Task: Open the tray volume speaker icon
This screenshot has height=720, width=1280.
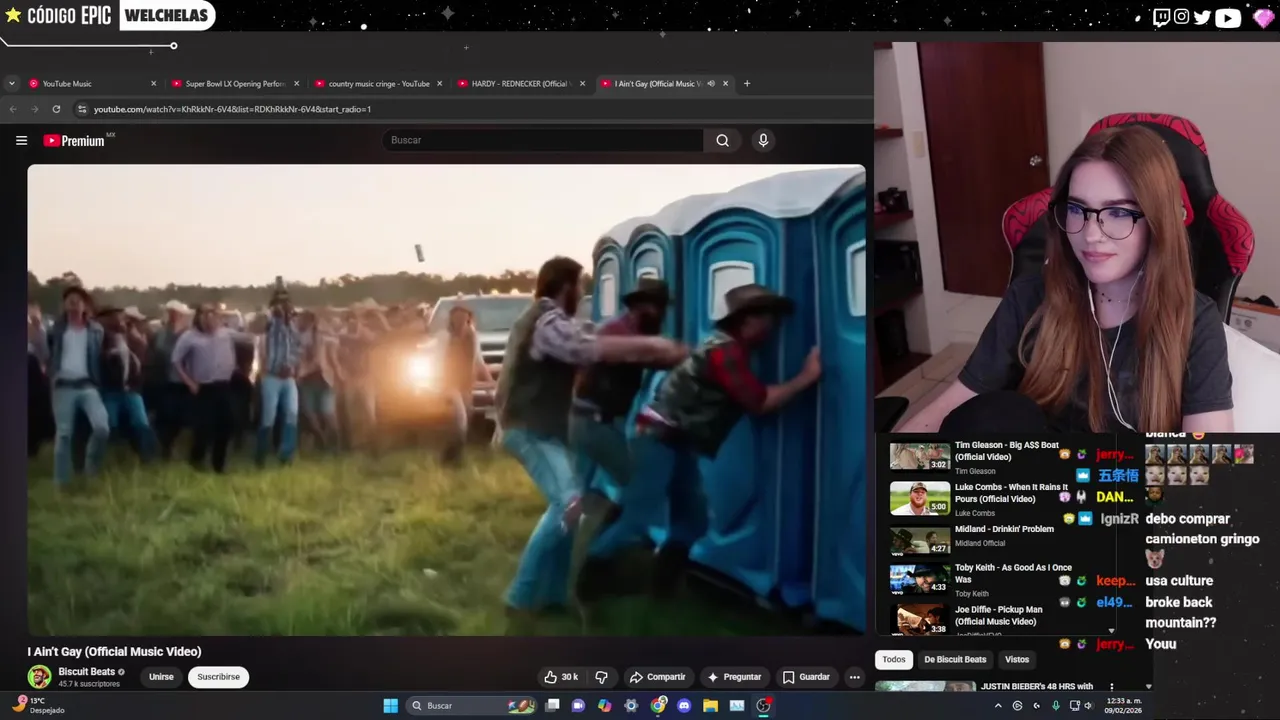Action: coord(1087,706)
